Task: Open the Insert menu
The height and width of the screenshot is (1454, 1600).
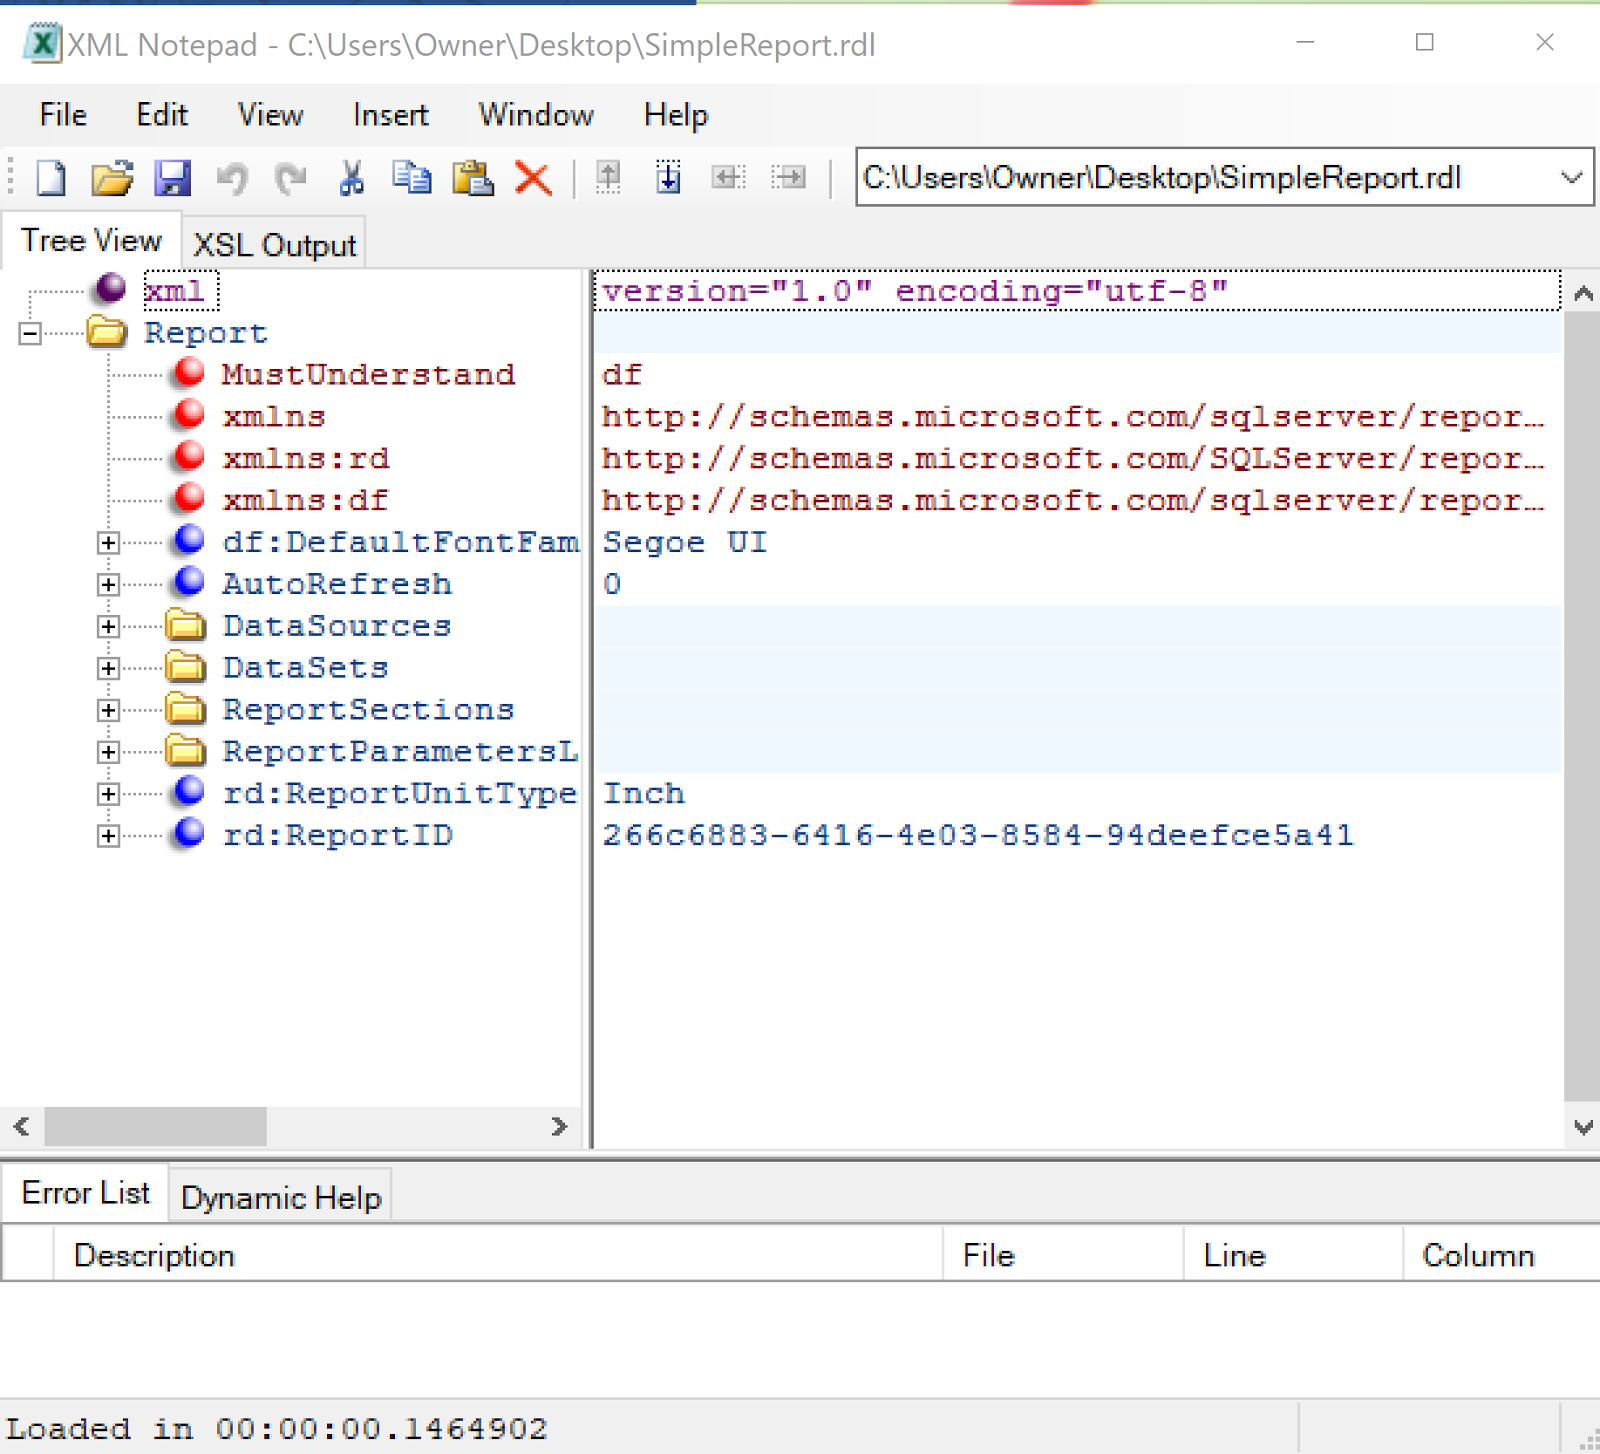Action: 389,115
